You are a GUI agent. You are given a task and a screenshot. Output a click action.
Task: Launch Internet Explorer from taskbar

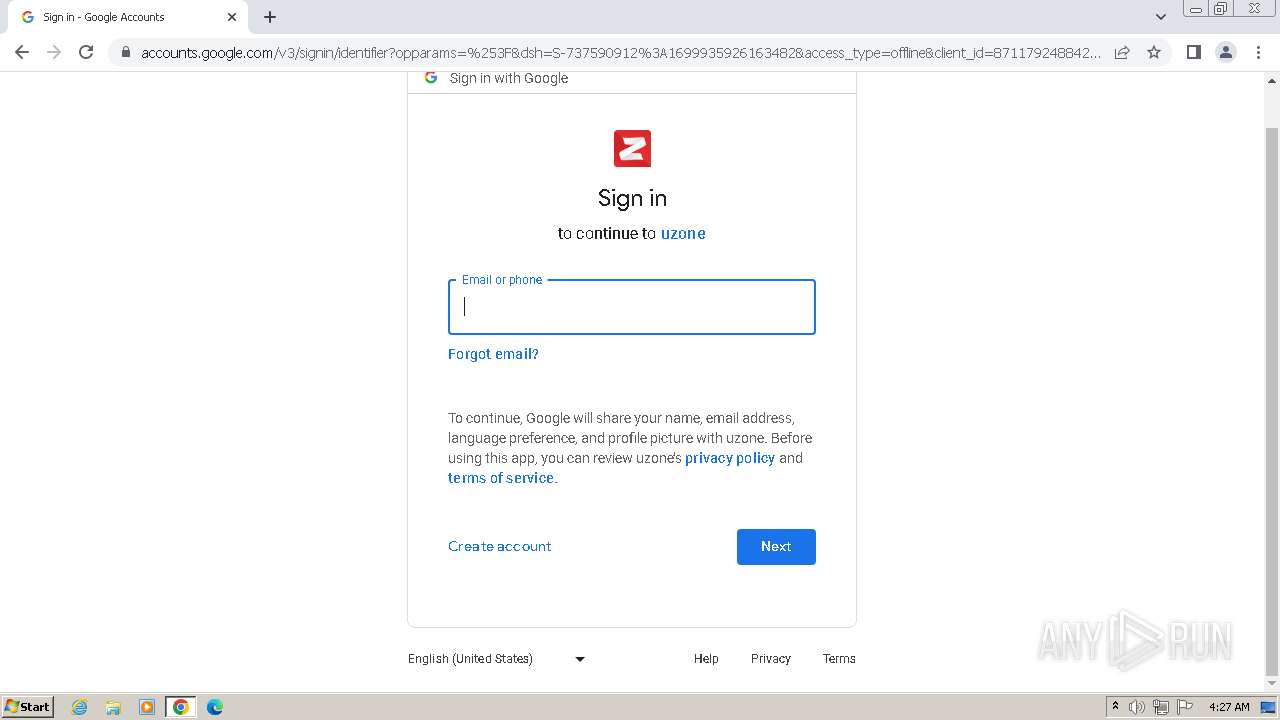click(80, 707)
